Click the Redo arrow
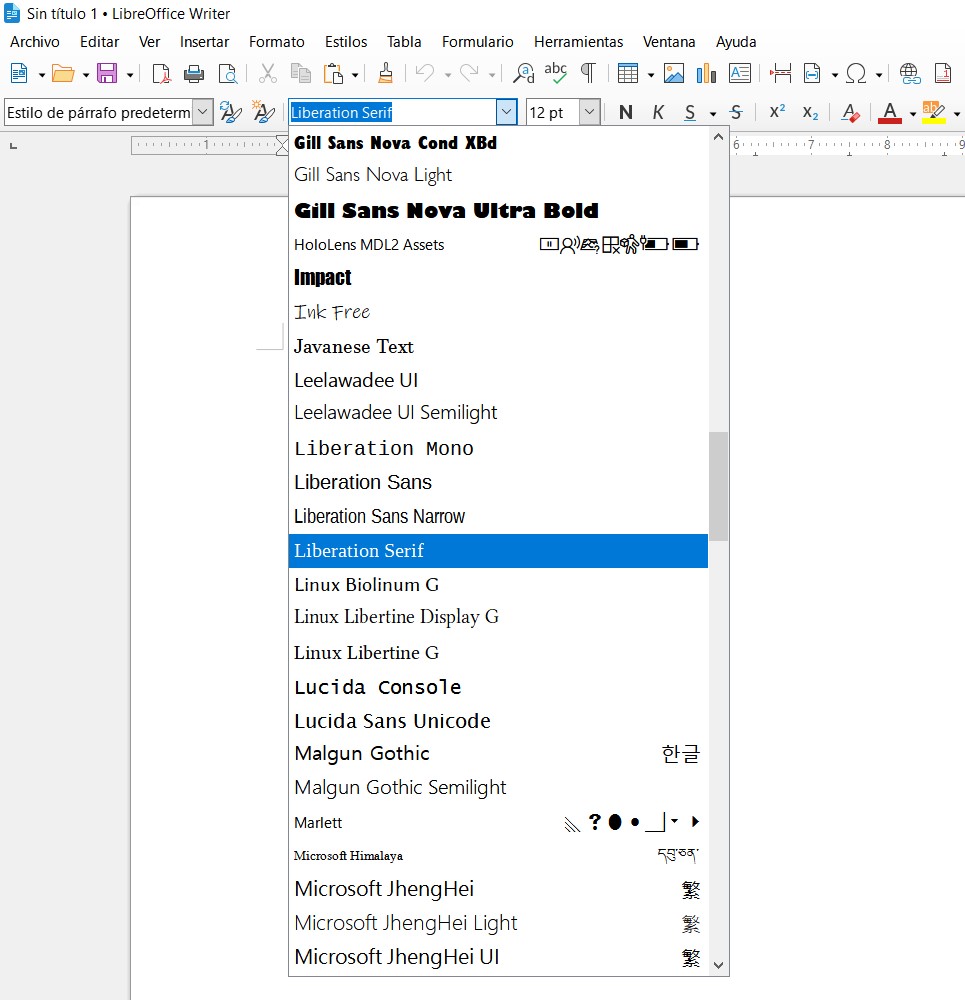 [469, 74]
